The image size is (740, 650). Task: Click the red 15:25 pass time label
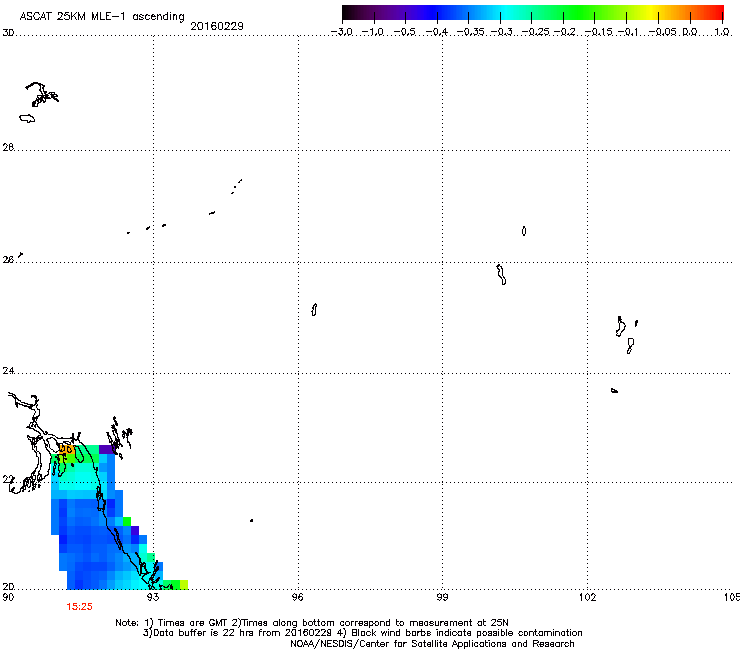tap(79, 607)
